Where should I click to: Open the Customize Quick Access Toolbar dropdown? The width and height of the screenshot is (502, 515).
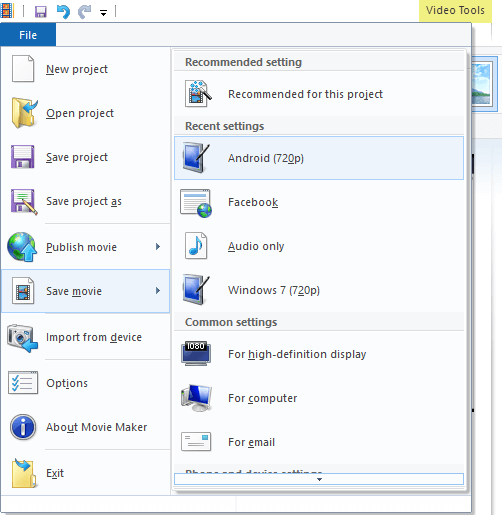pyautogui.click(x=103, y=13)
